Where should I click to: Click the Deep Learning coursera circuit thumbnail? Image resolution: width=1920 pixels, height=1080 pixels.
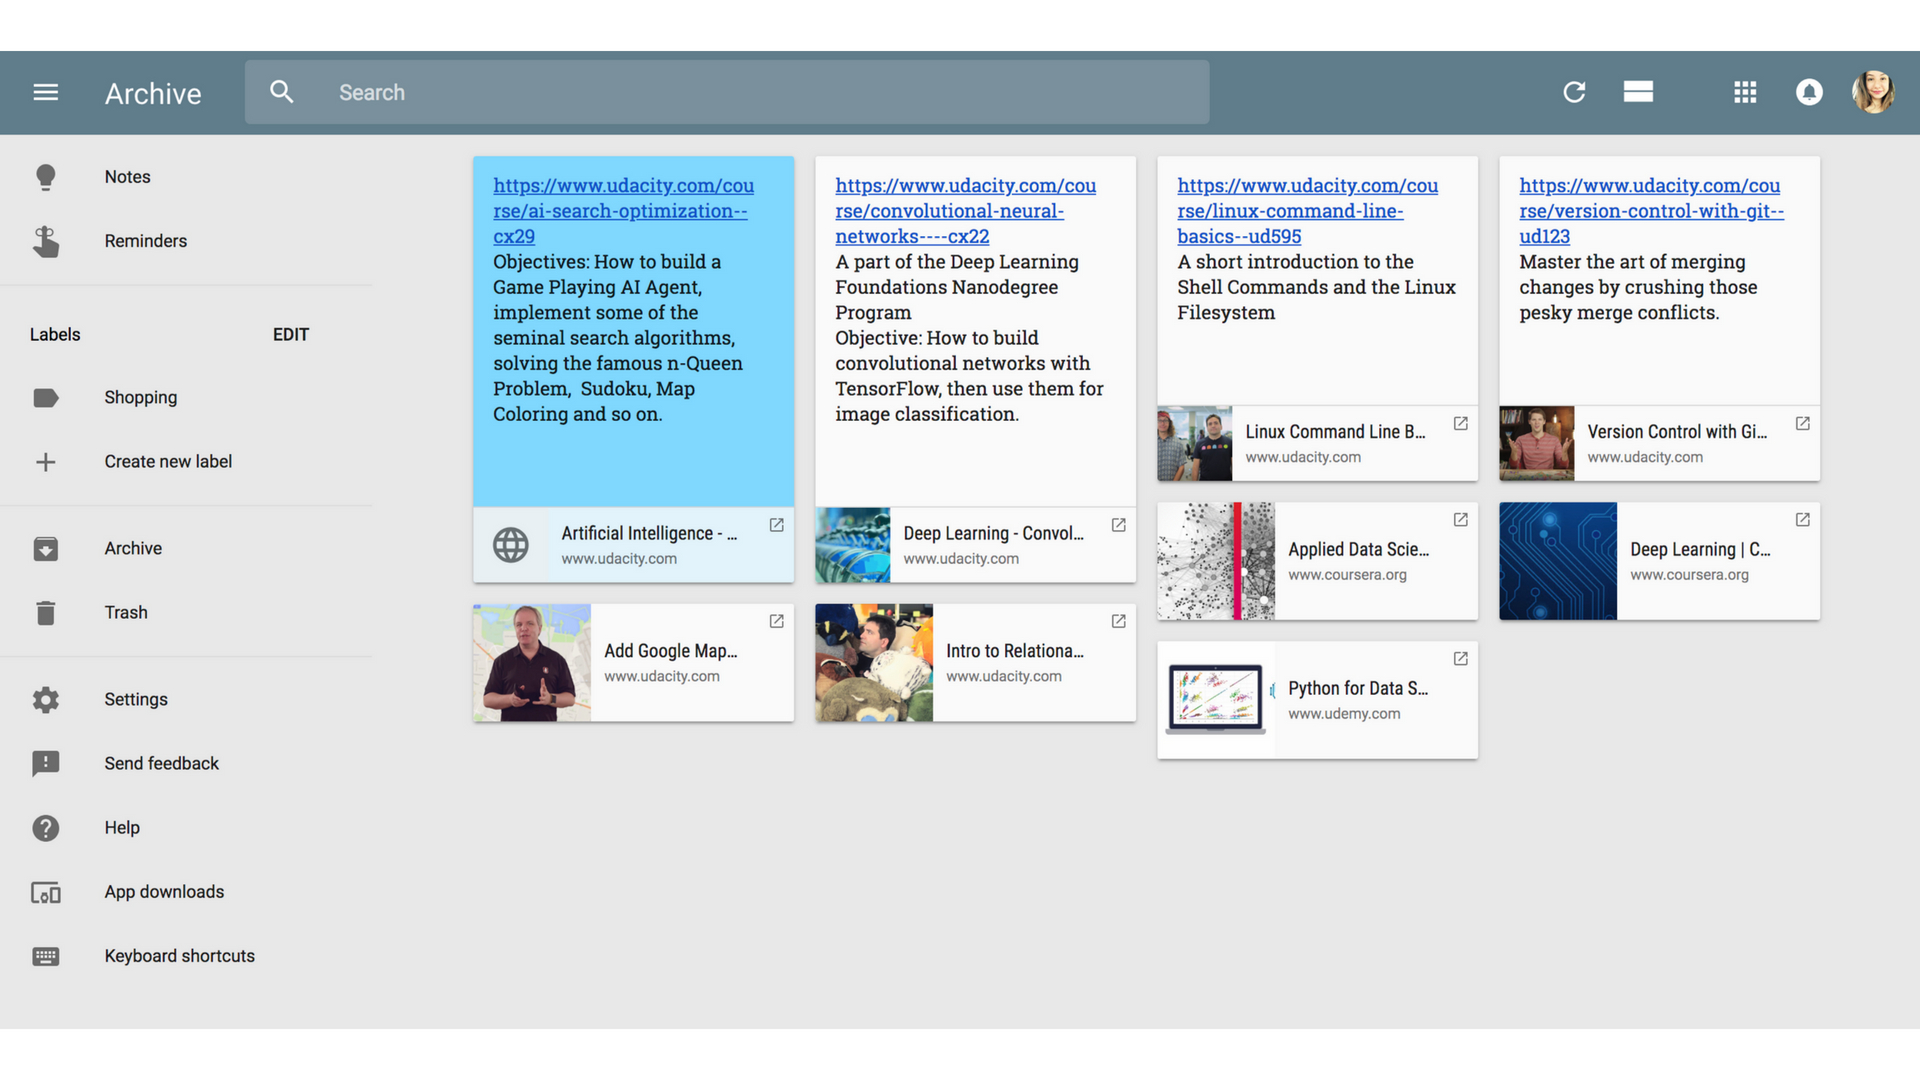pos(1558,561)
